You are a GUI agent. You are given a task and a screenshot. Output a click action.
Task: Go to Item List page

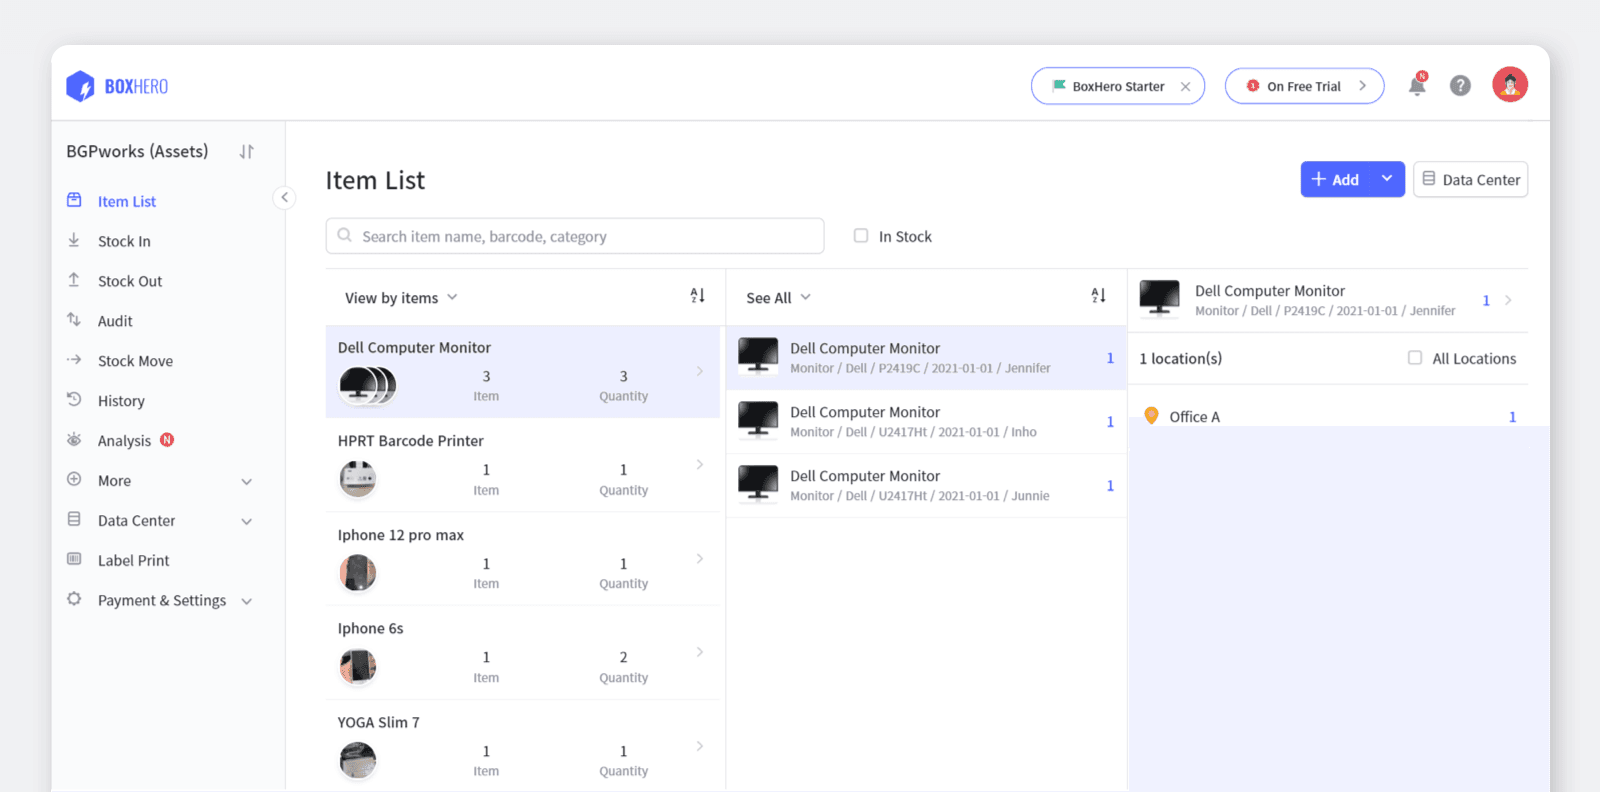[127, 201]
